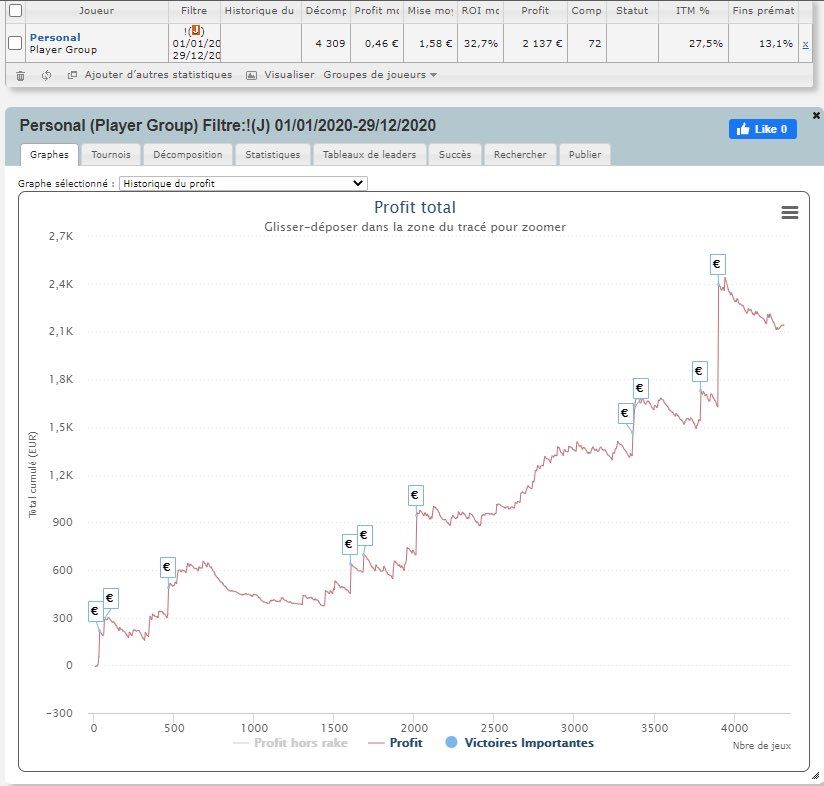Click the 32,7% ROI cell
This screenshot has height=786, width=824.
point(480,44)
